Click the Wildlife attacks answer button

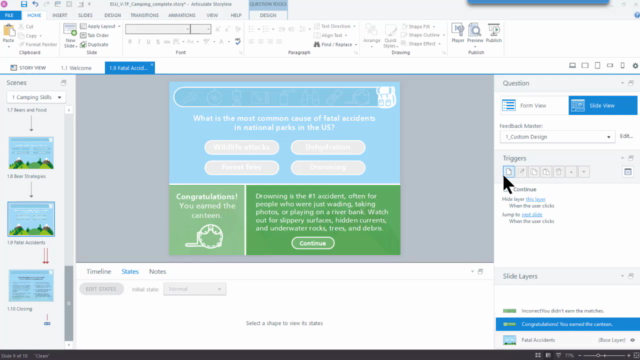(x=242, y=147)
